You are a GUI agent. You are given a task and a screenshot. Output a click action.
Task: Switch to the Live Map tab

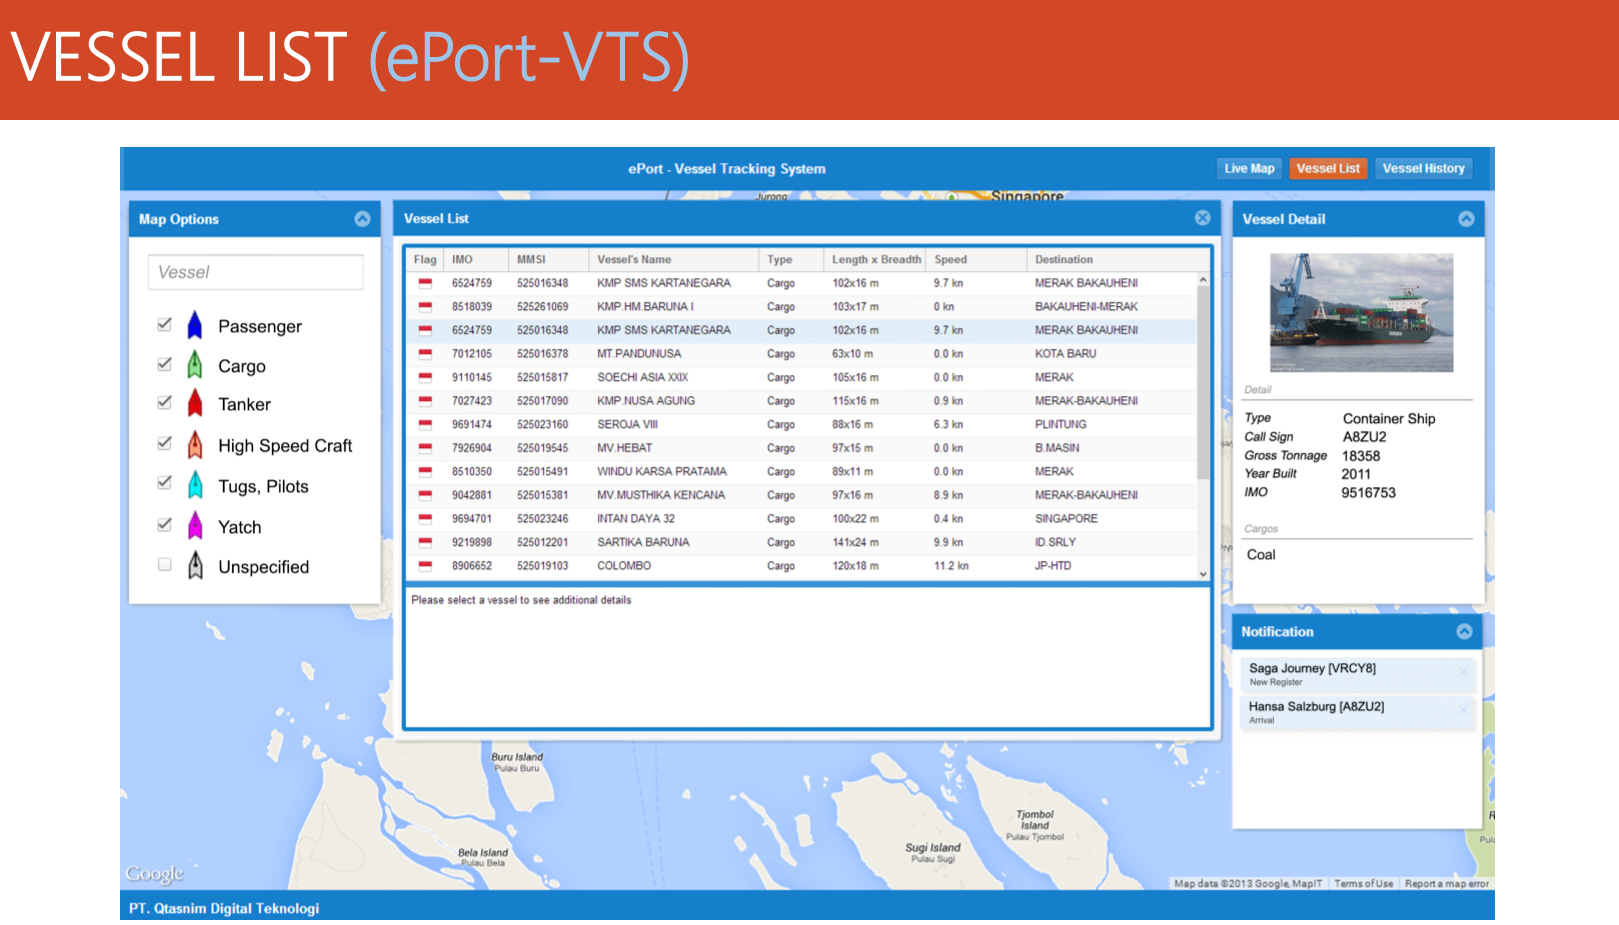[1248, 168]
